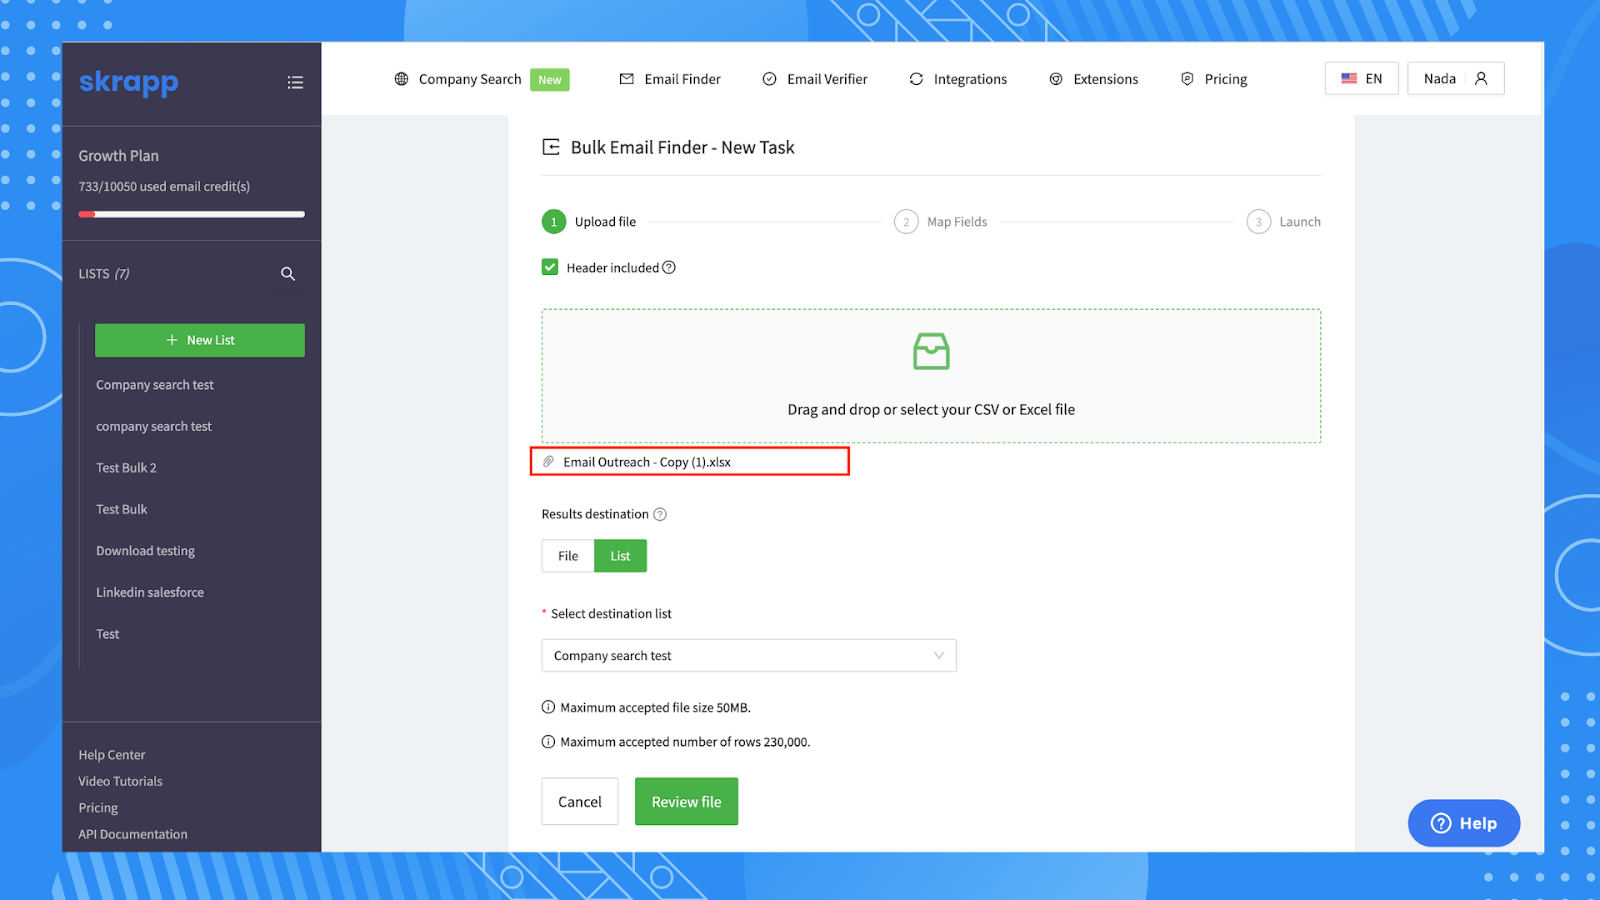Image resolution: width=1600 pixels, height=900 pixels.
Task: Click step 1 Upload file indicator
Action: point(589,222)
